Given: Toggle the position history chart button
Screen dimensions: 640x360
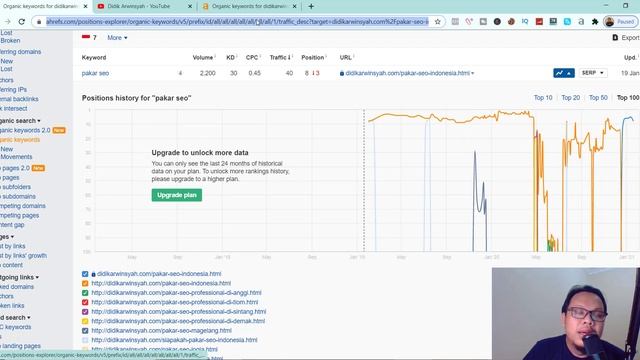Looking at the screenshot, I should point(564,73).
